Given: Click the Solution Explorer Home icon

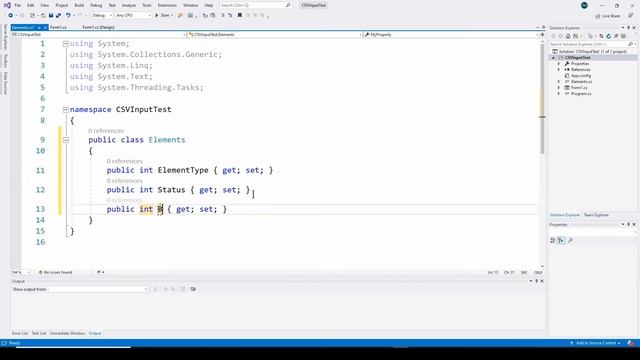Looking at the screenshot, I should click(568, 36).
